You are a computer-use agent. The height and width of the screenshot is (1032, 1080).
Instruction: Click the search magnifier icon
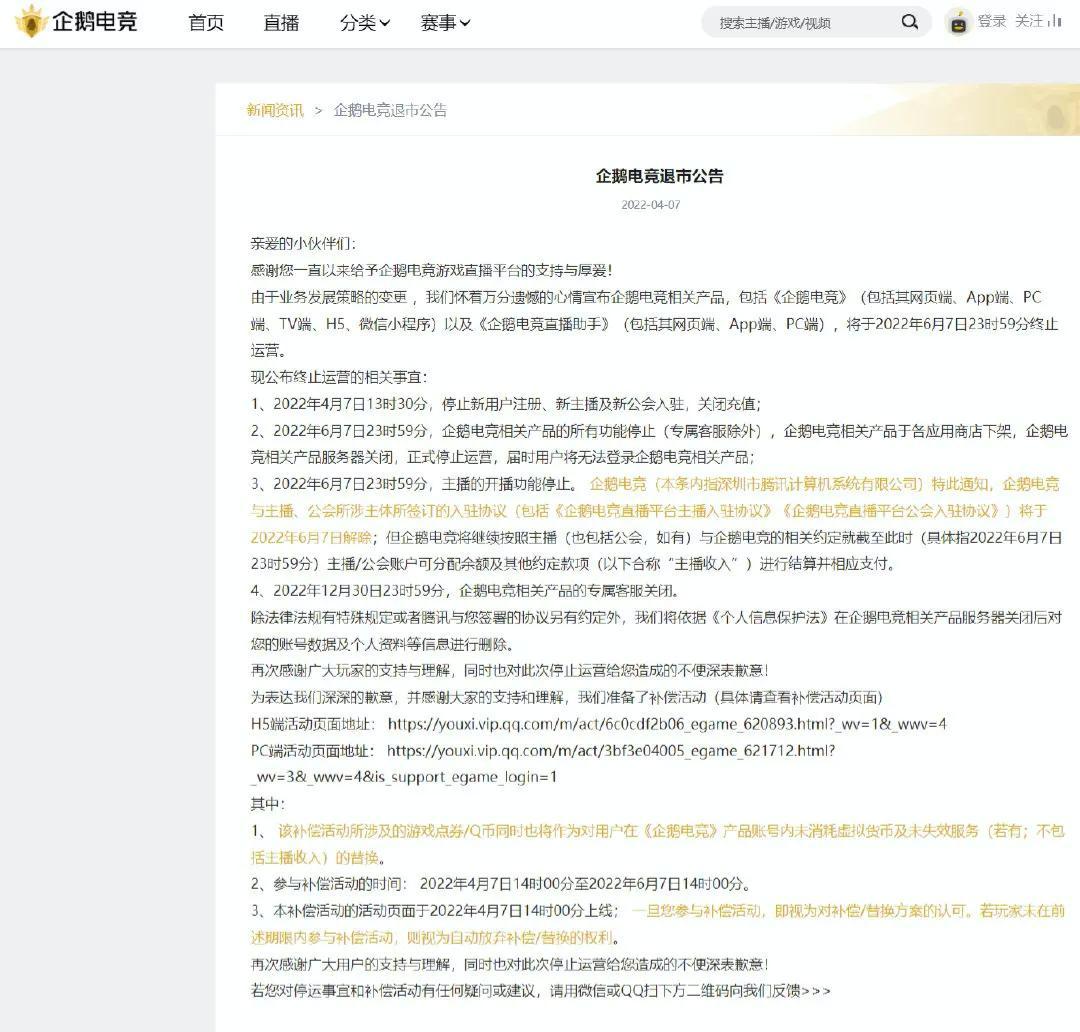pos(908,20)
